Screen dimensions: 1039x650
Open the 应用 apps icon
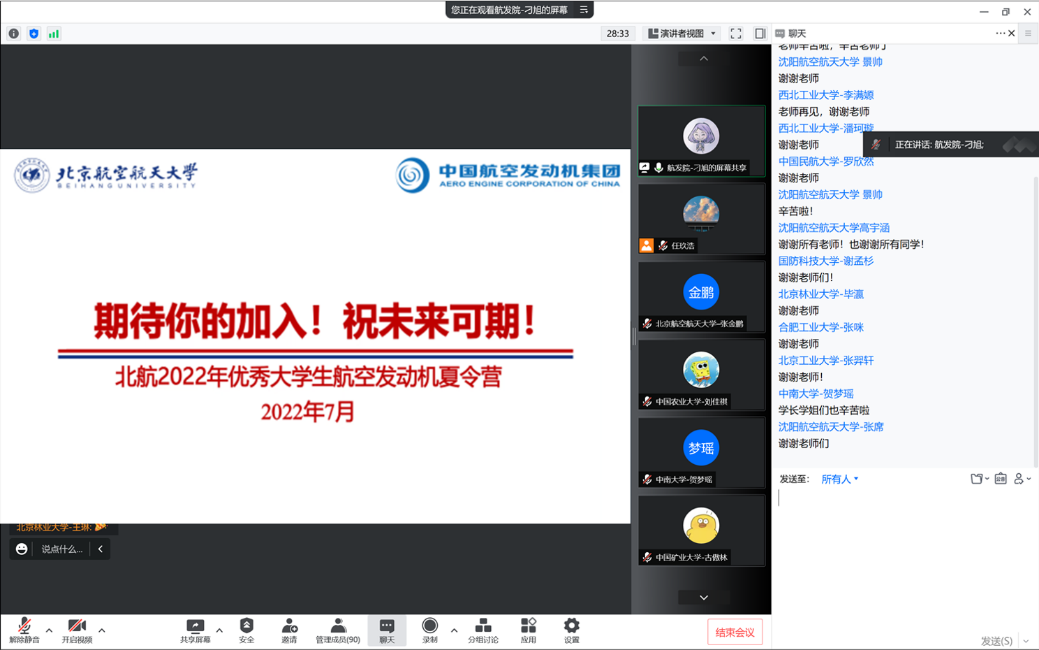click(528, 630)
